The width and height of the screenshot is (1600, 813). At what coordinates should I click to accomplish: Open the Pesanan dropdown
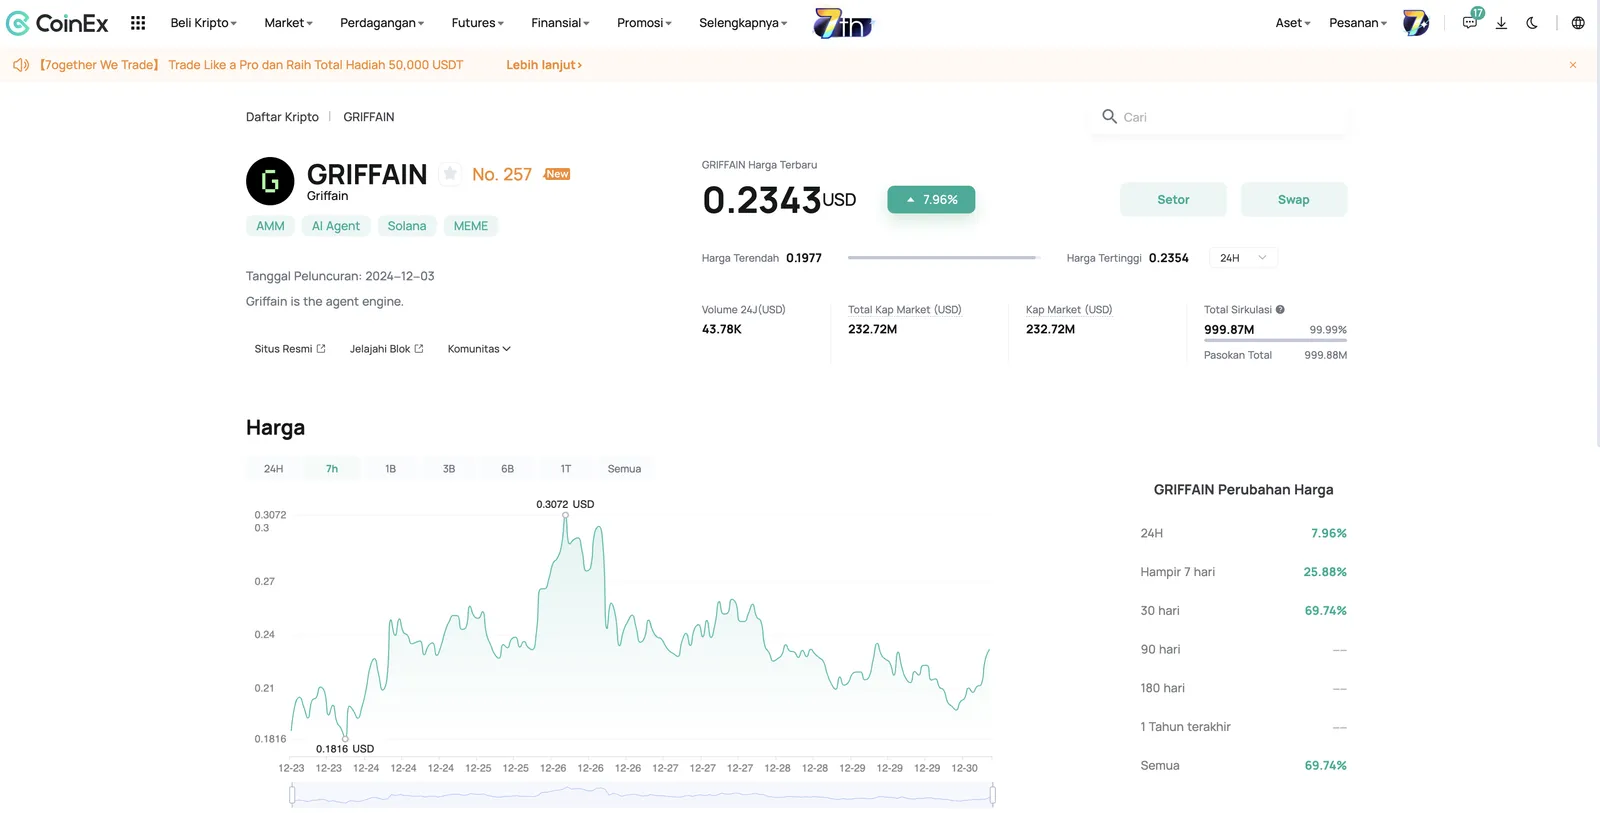(x=1358, y=23)
